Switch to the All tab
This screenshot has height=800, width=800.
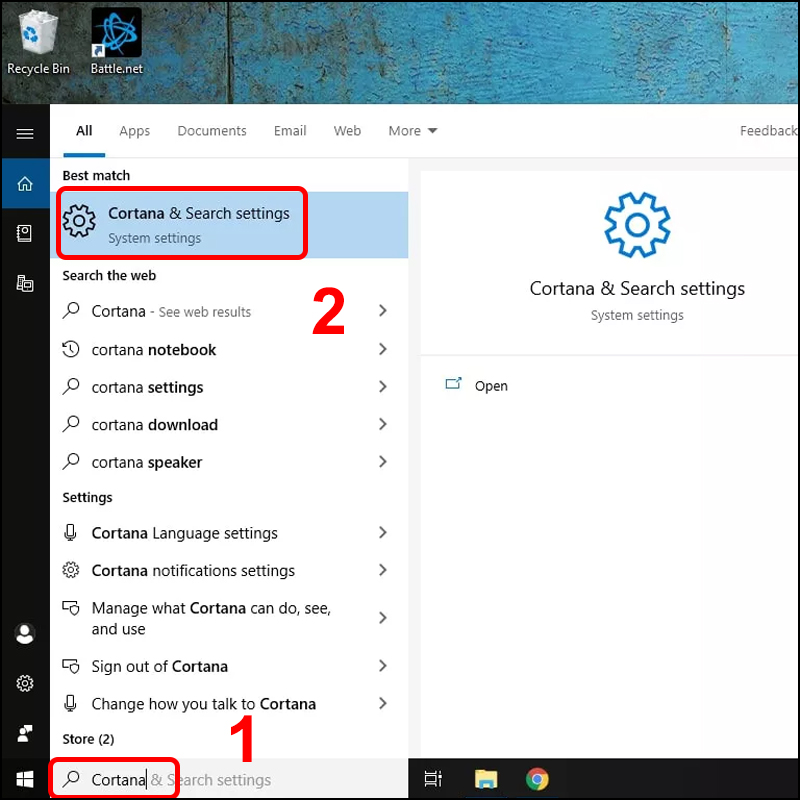pyautogui.click(x=84, y=131)
